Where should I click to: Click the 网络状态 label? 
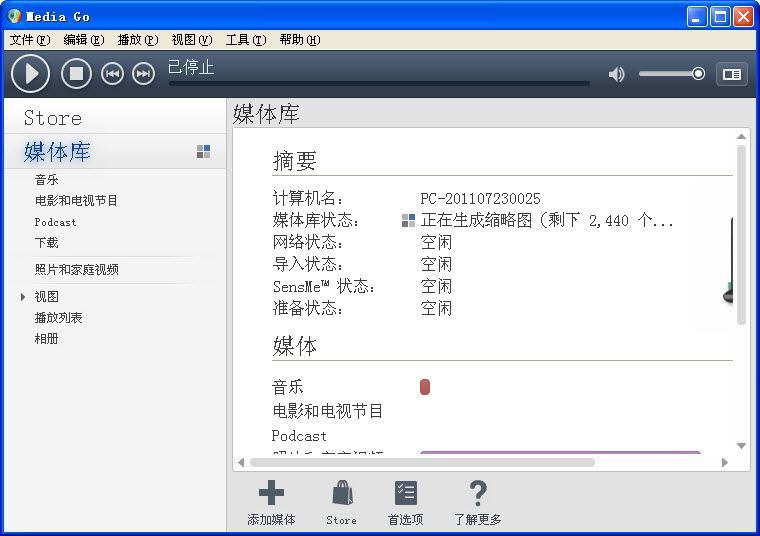(308, 242)
